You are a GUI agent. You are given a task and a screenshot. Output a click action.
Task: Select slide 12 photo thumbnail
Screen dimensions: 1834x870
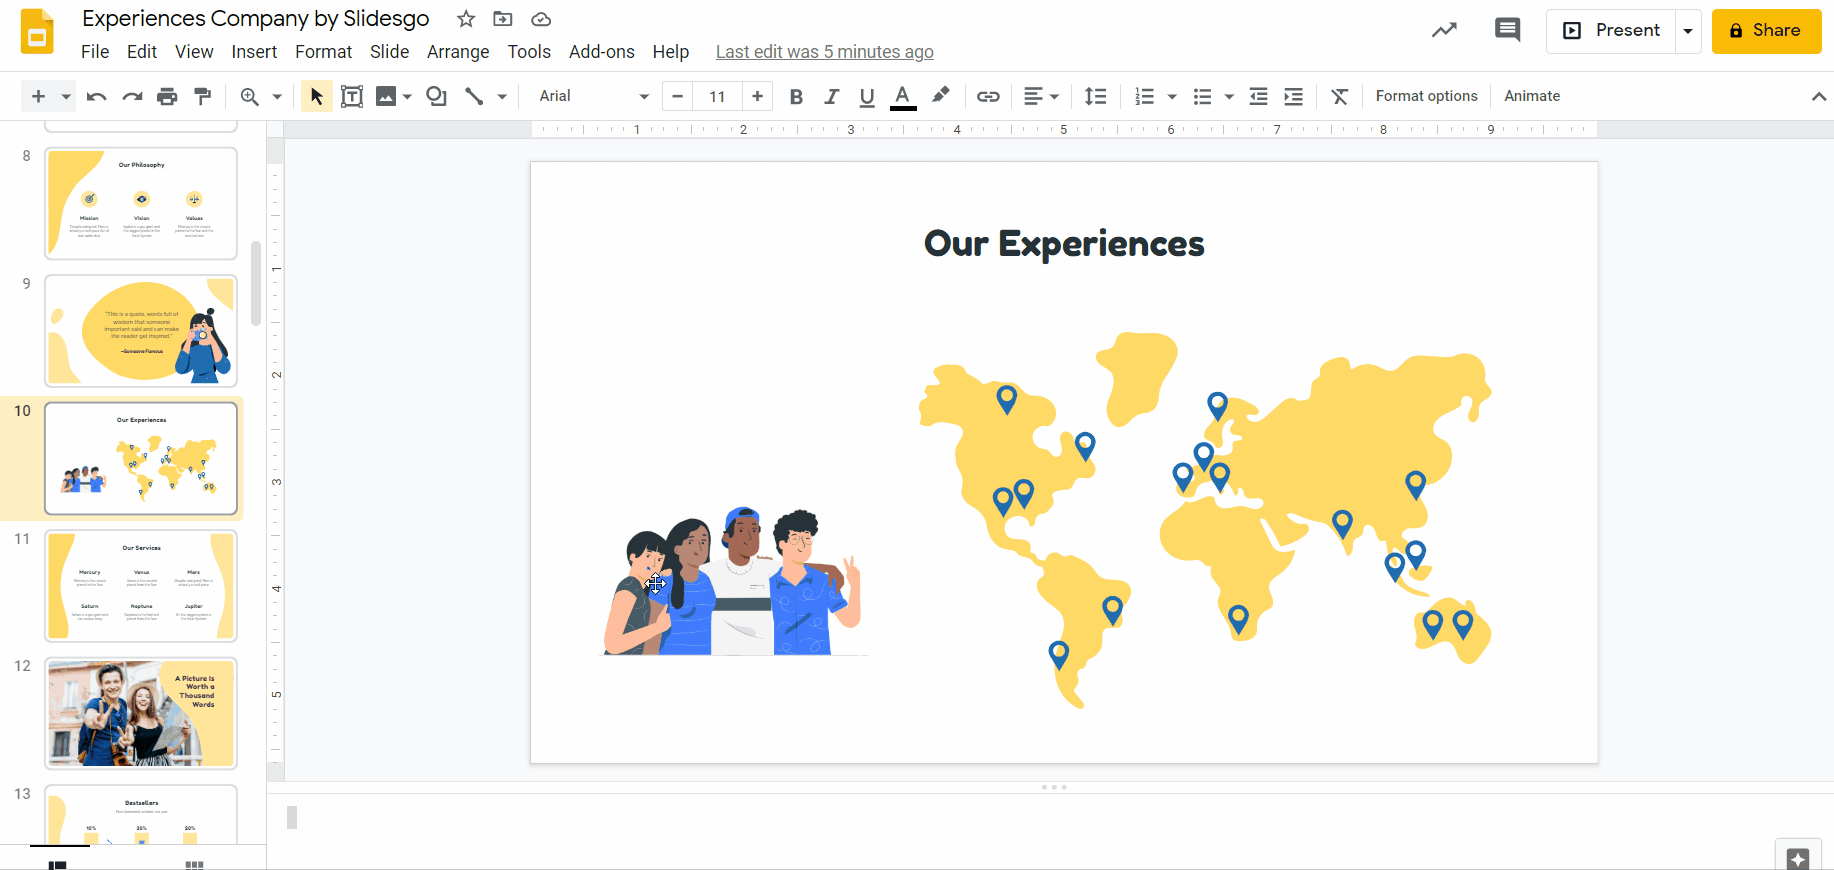coord(141,713)
